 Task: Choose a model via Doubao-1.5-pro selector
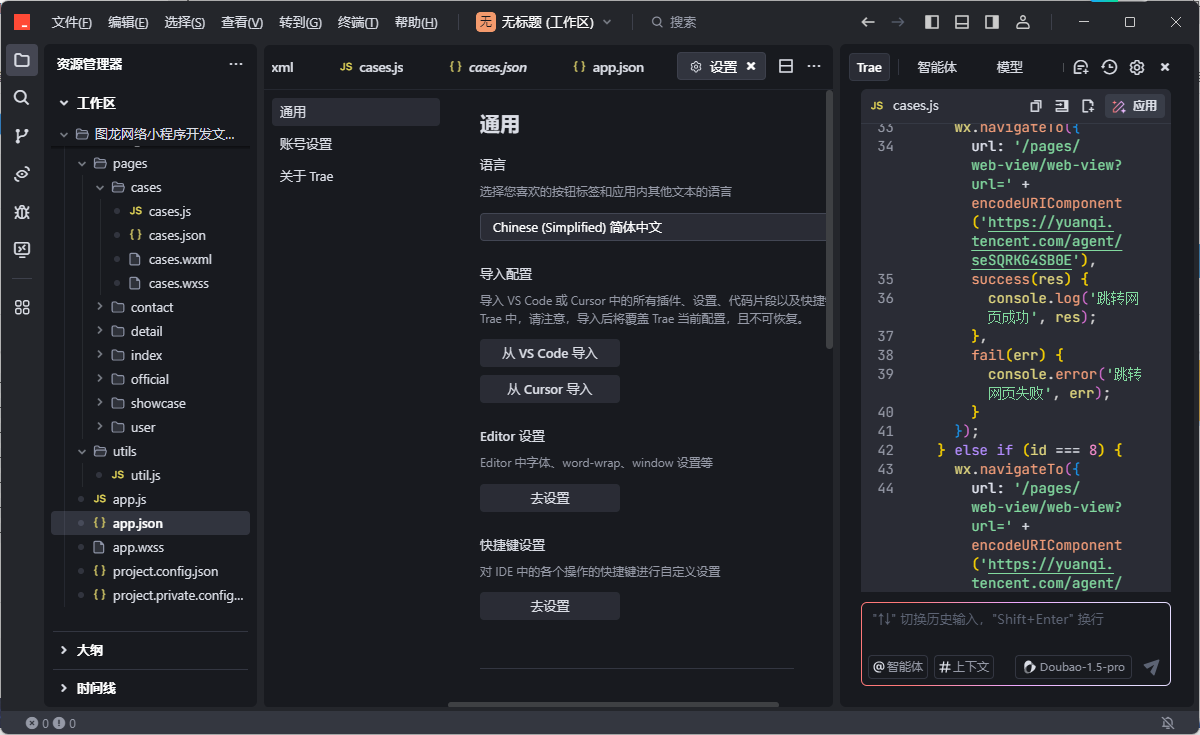click(1073, 667)
